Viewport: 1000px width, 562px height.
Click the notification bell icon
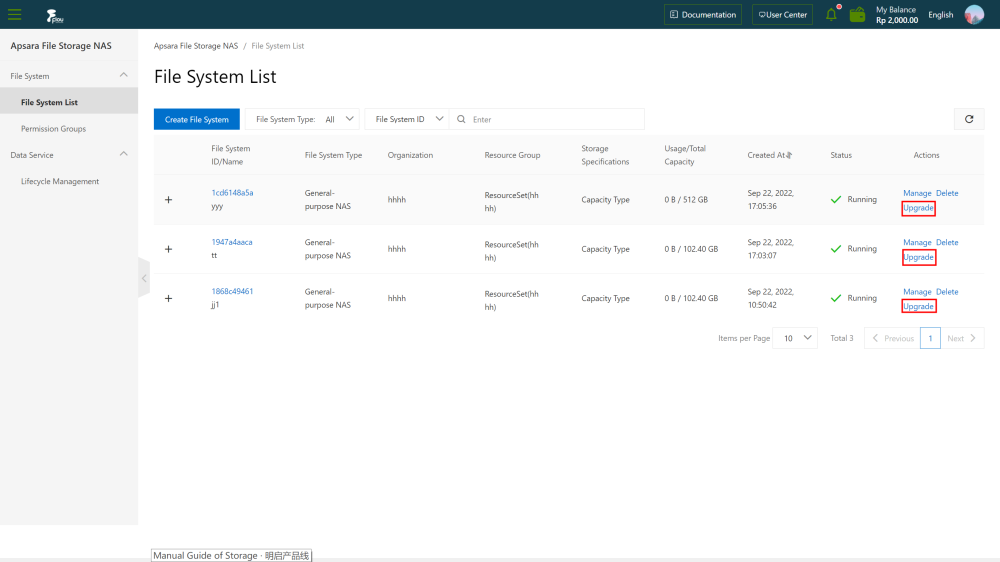[831, 14]
